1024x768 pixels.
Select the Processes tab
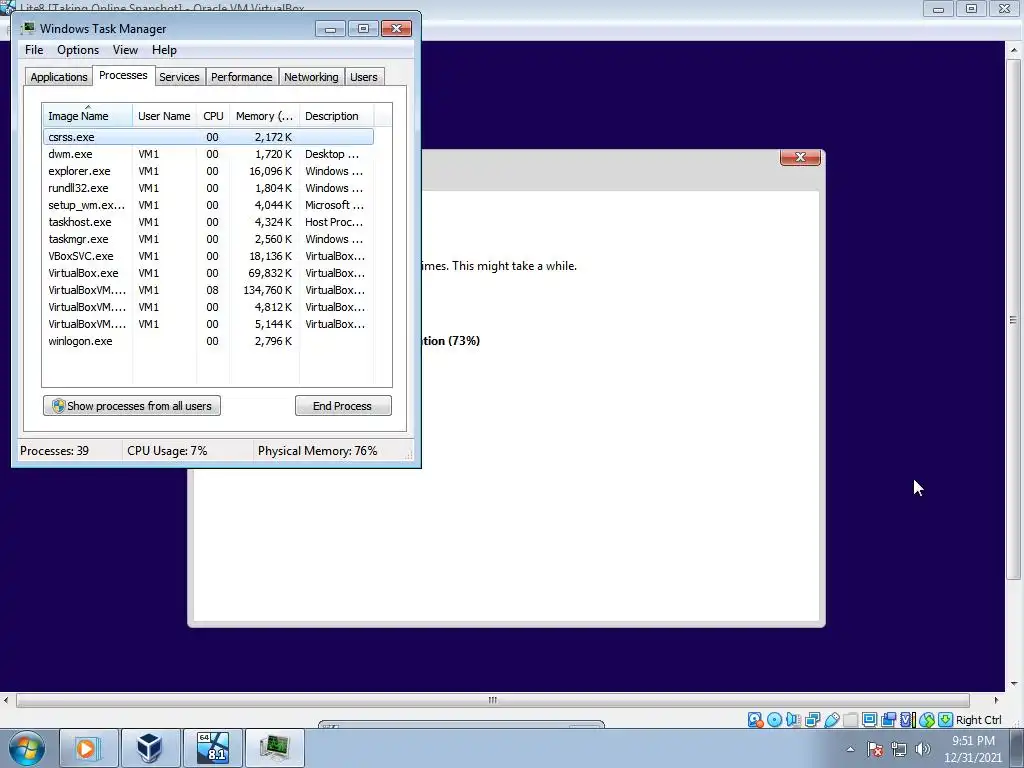click(123, 75)
